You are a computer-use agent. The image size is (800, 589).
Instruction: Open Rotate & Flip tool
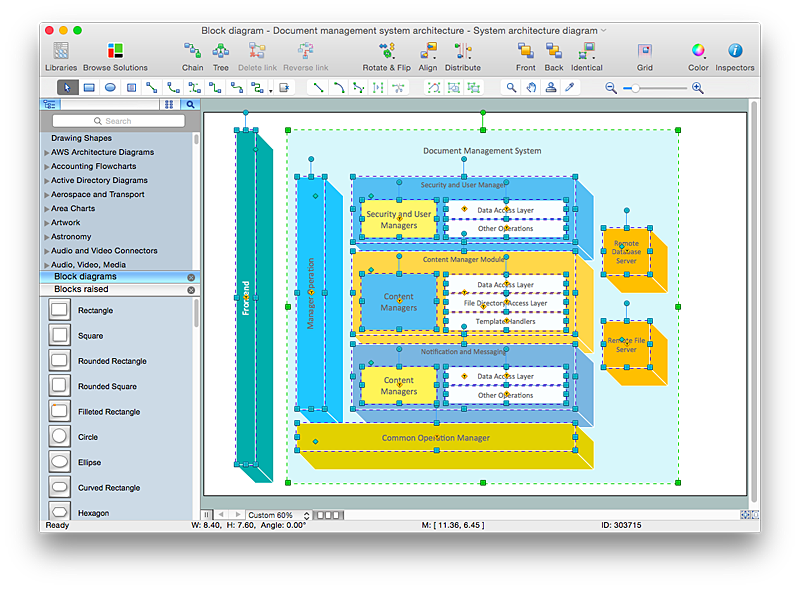click(386, 57)
